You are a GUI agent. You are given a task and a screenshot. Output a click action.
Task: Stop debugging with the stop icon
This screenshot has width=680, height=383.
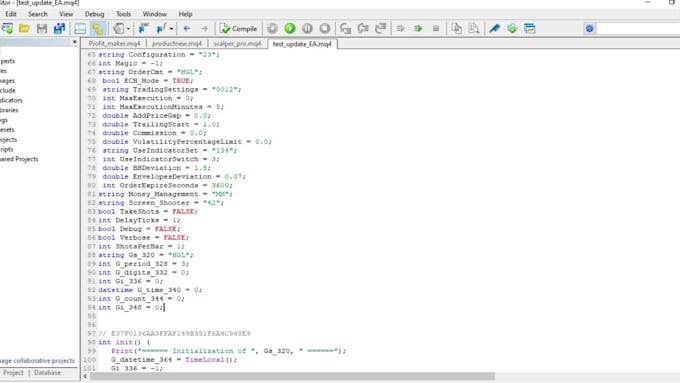324,29
